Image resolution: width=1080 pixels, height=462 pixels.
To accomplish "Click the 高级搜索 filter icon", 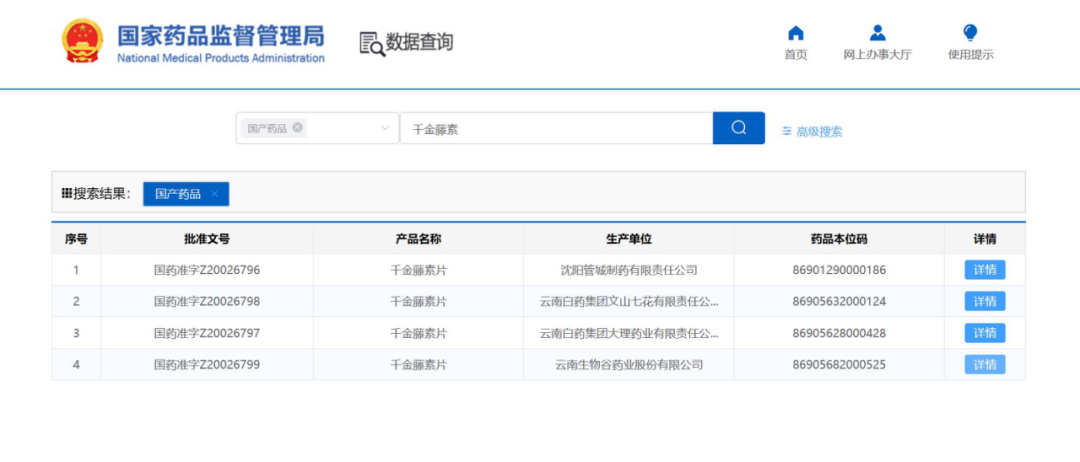I will (x=787, y=132).
